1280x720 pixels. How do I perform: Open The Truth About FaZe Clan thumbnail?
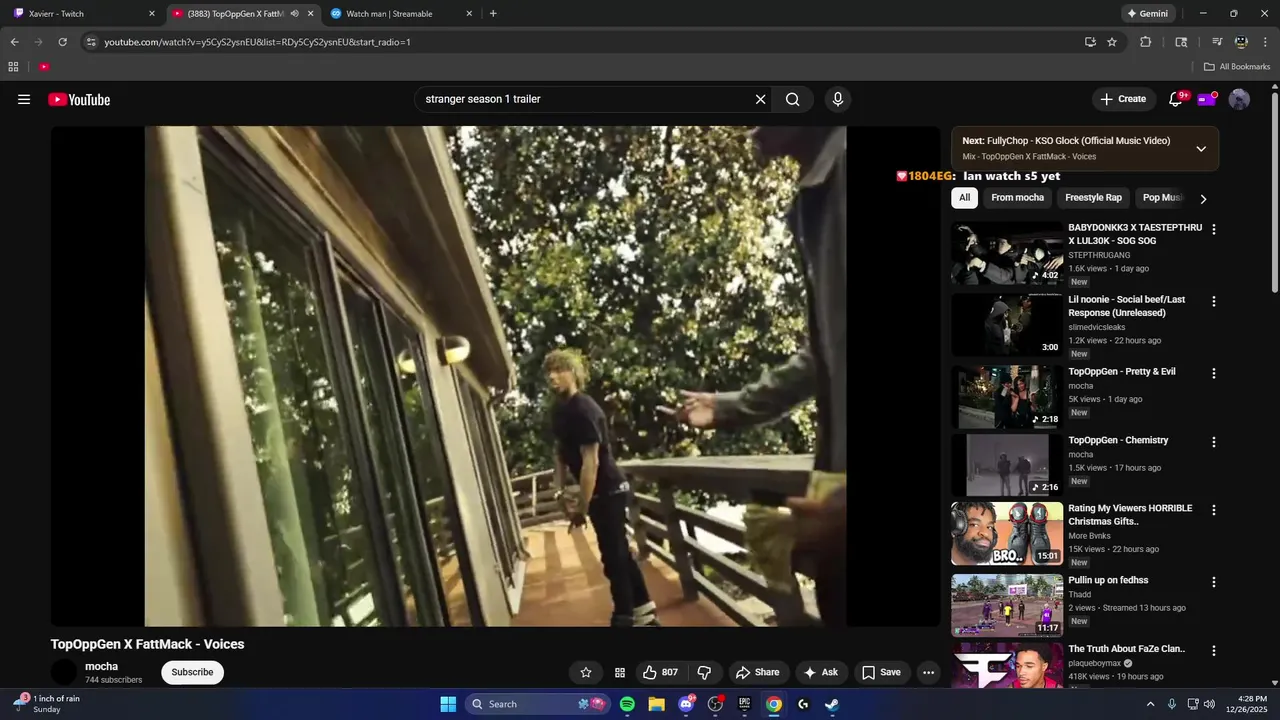1006,666
